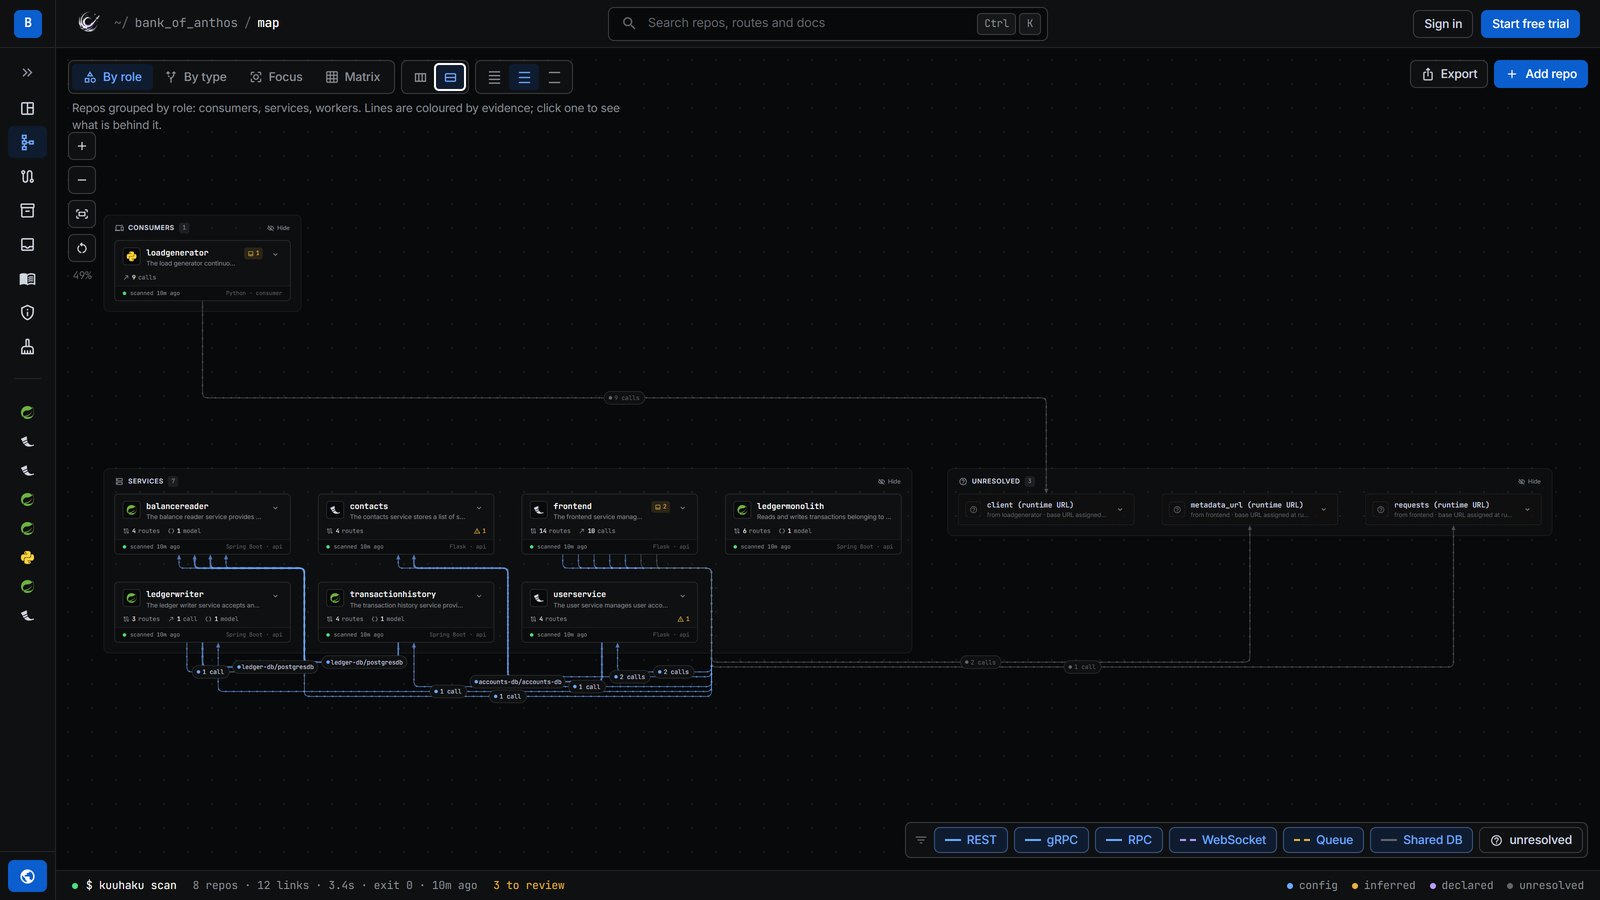The width and height of the screenshot is (1600, 900).
Task: Zoom in on the map with plus
Action: pos(82,146)
